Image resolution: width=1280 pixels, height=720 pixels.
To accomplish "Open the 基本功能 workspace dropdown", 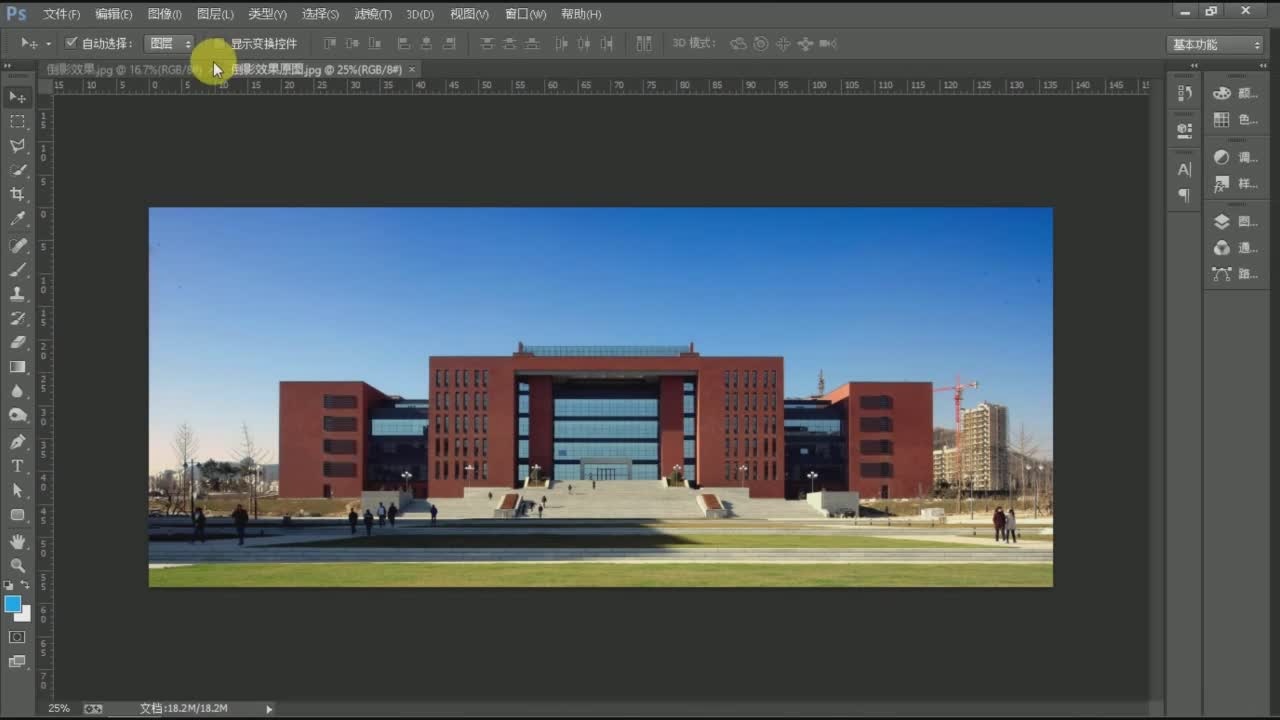I will tap(1216, 44).
